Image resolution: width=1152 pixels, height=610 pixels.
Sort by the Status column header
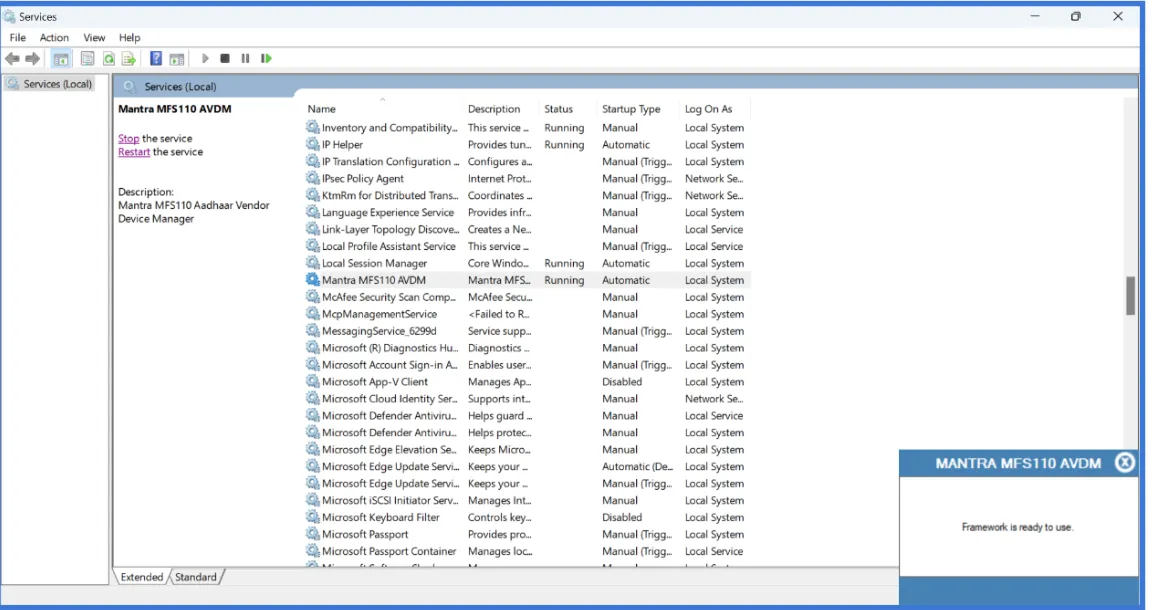pos(558,109)
